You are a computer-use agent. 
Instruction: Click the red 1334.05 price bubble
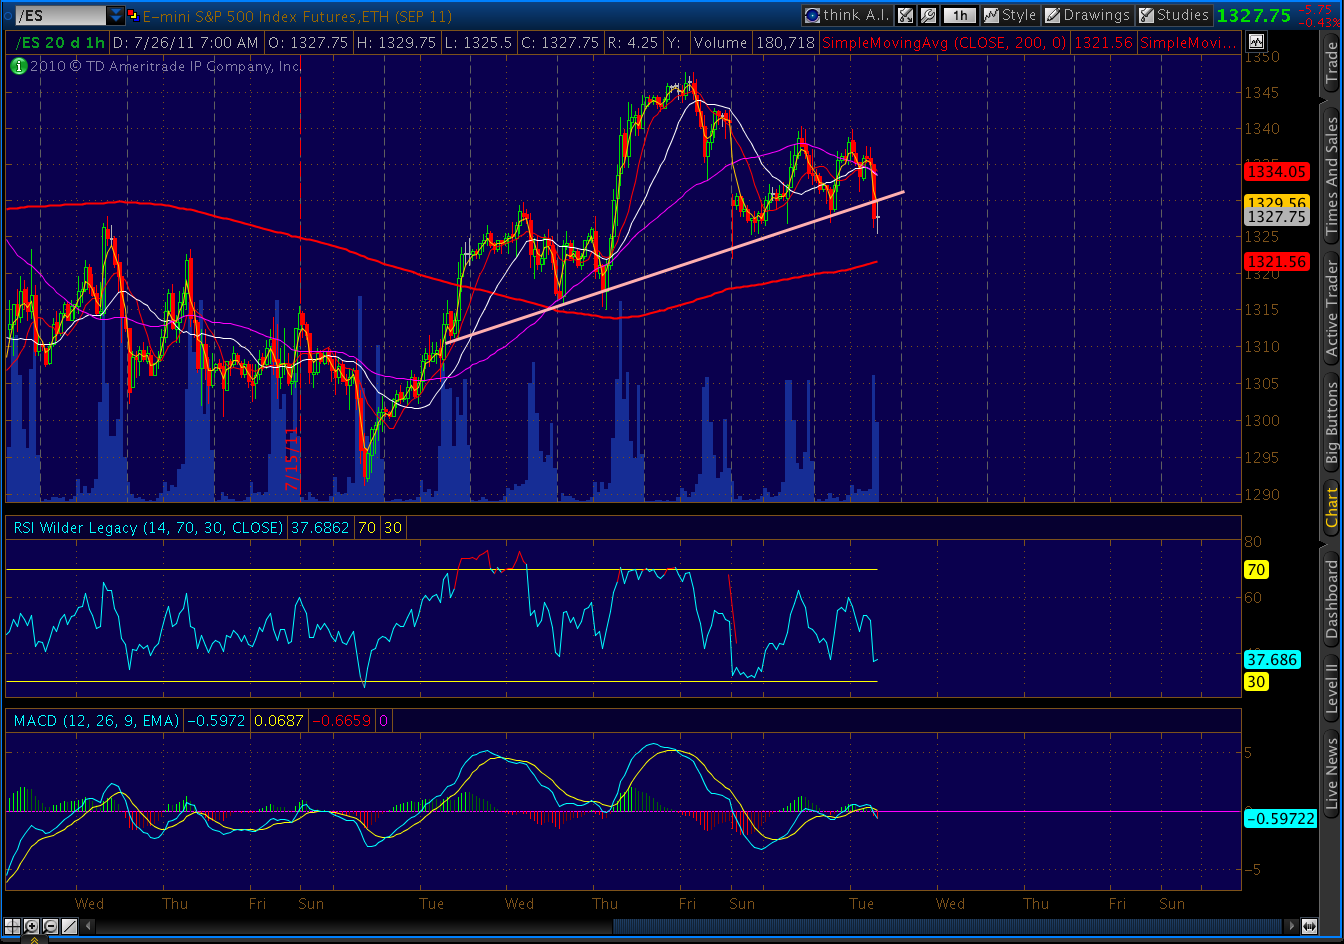pos(1277,172)
